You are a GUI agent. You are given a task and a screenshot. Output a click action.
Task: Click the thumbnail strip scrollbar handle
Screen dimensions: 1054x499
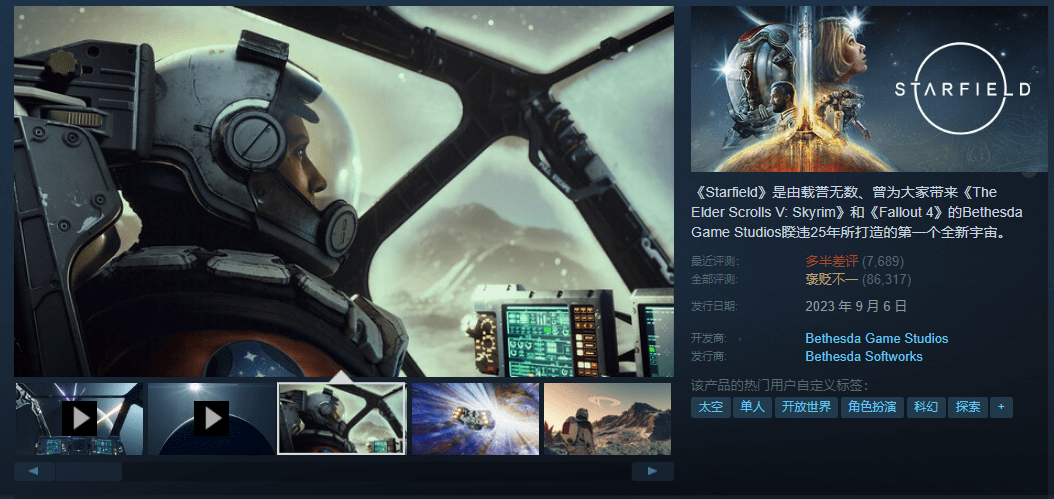click(x=88, y=471)
